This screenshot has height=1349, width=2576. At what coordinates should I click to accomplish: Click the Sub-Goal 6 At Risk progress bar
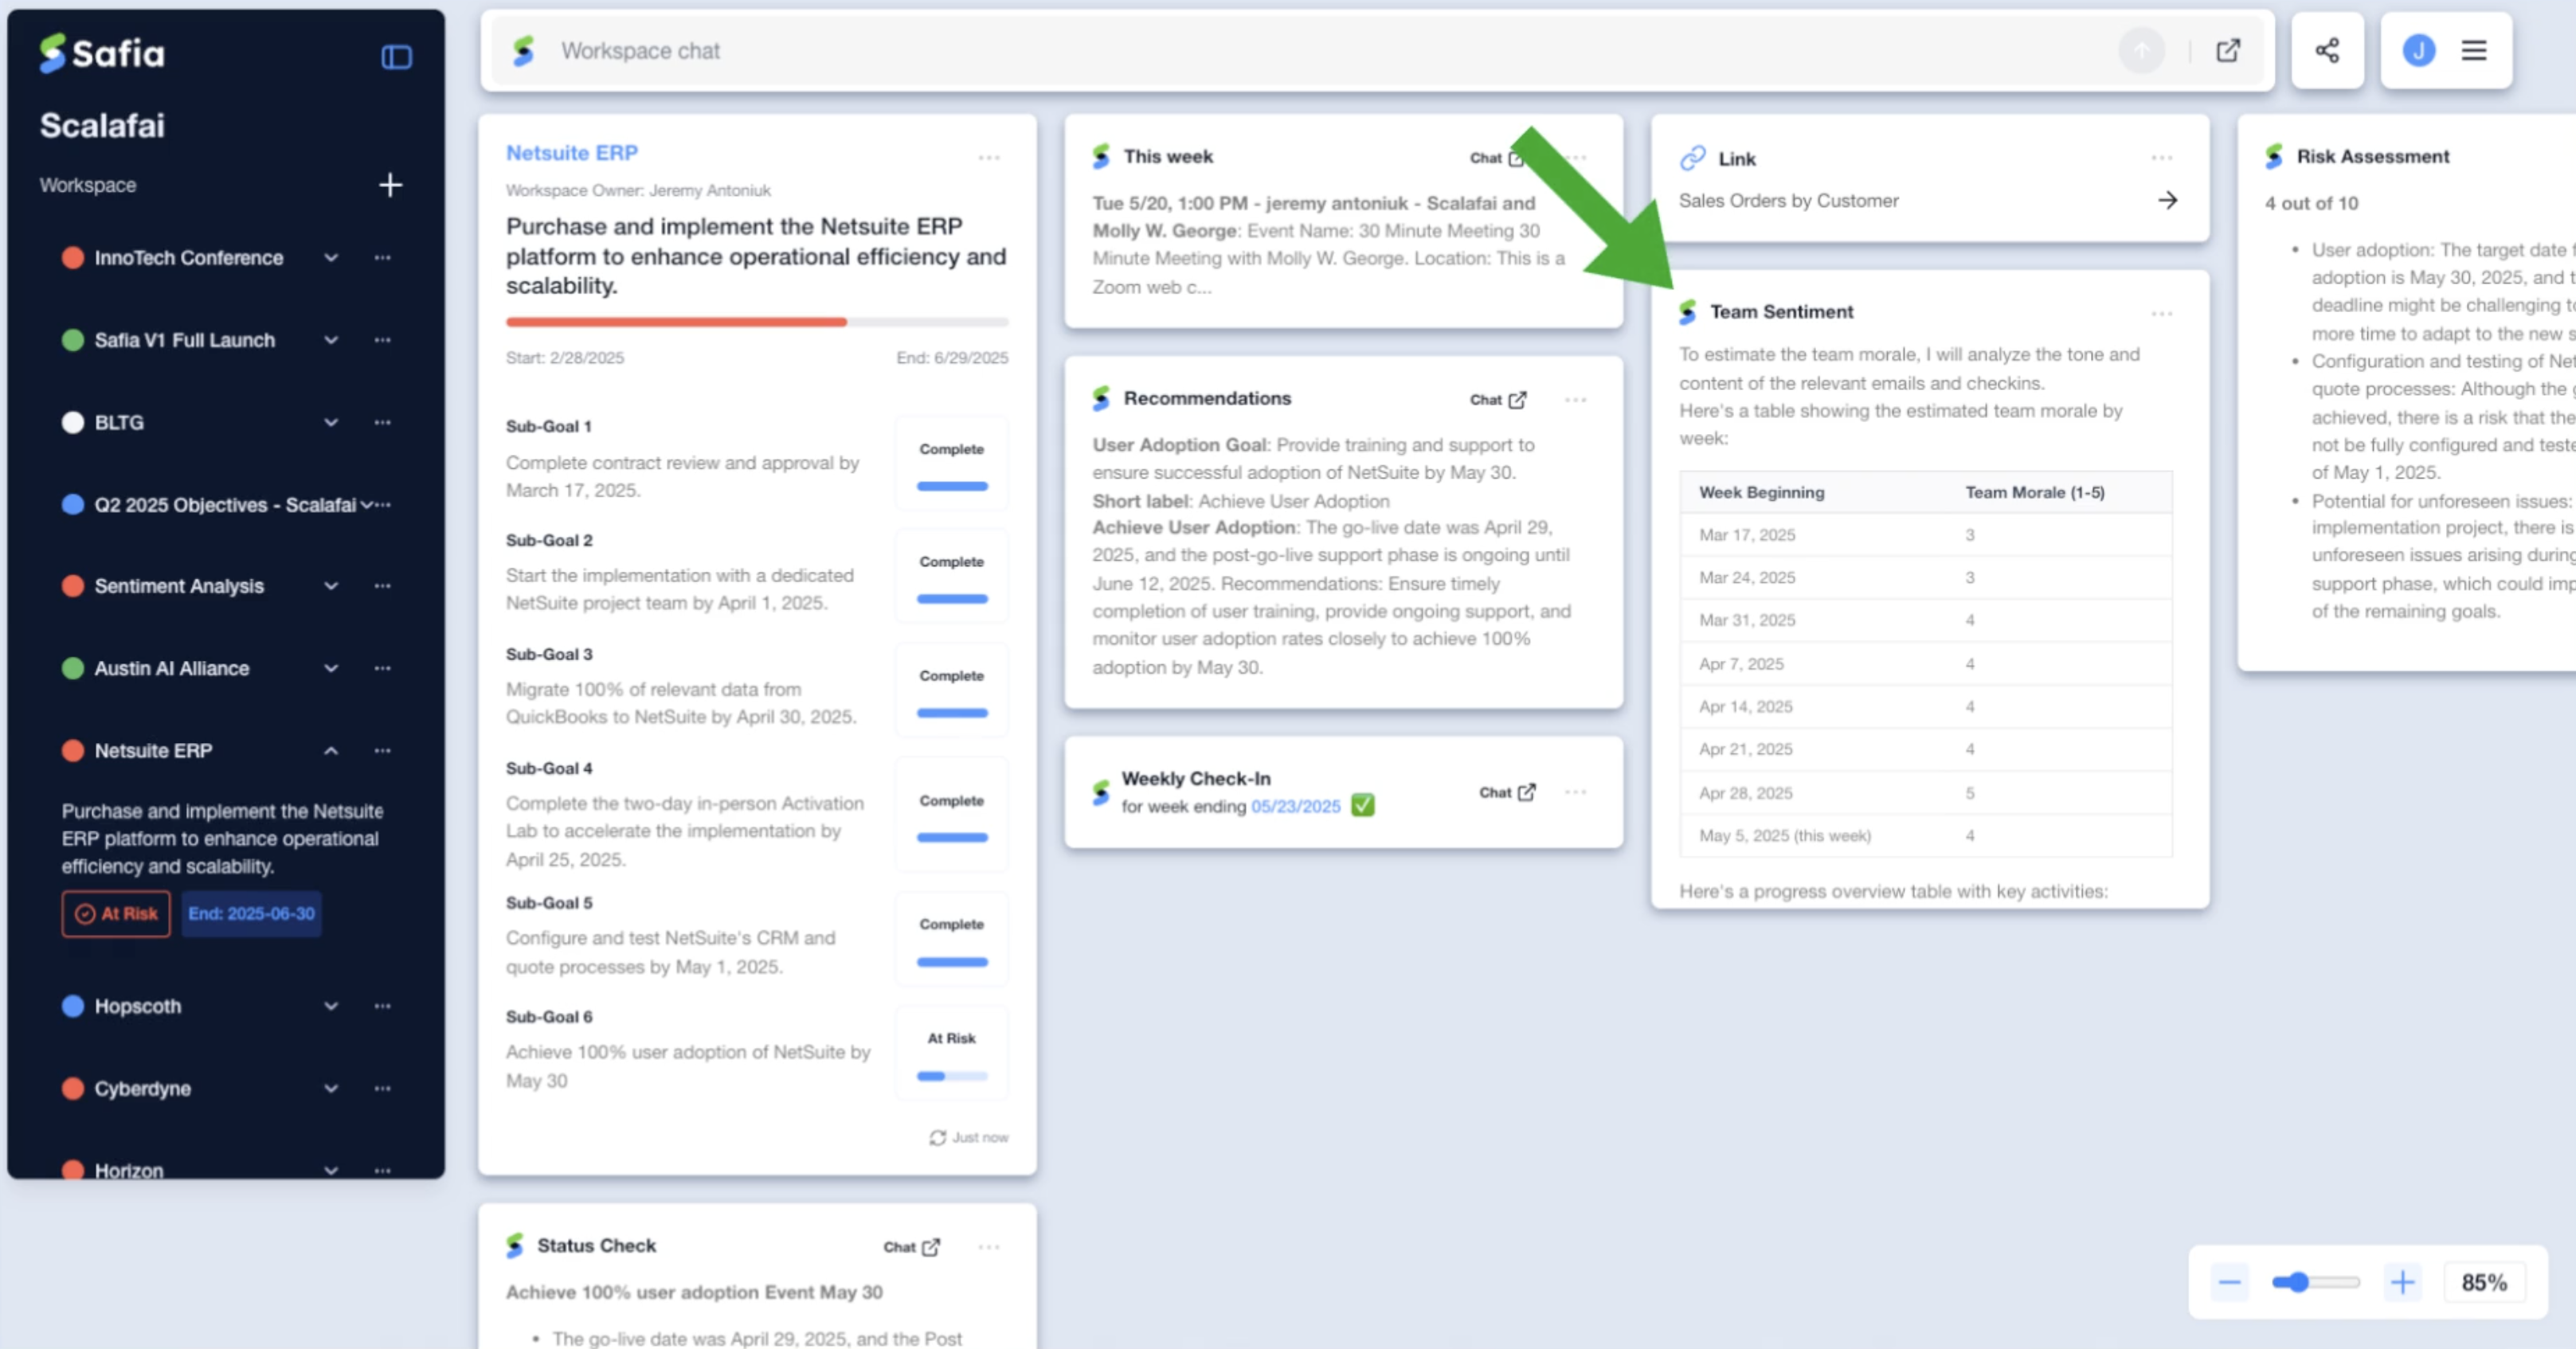tap(952, 1076)
